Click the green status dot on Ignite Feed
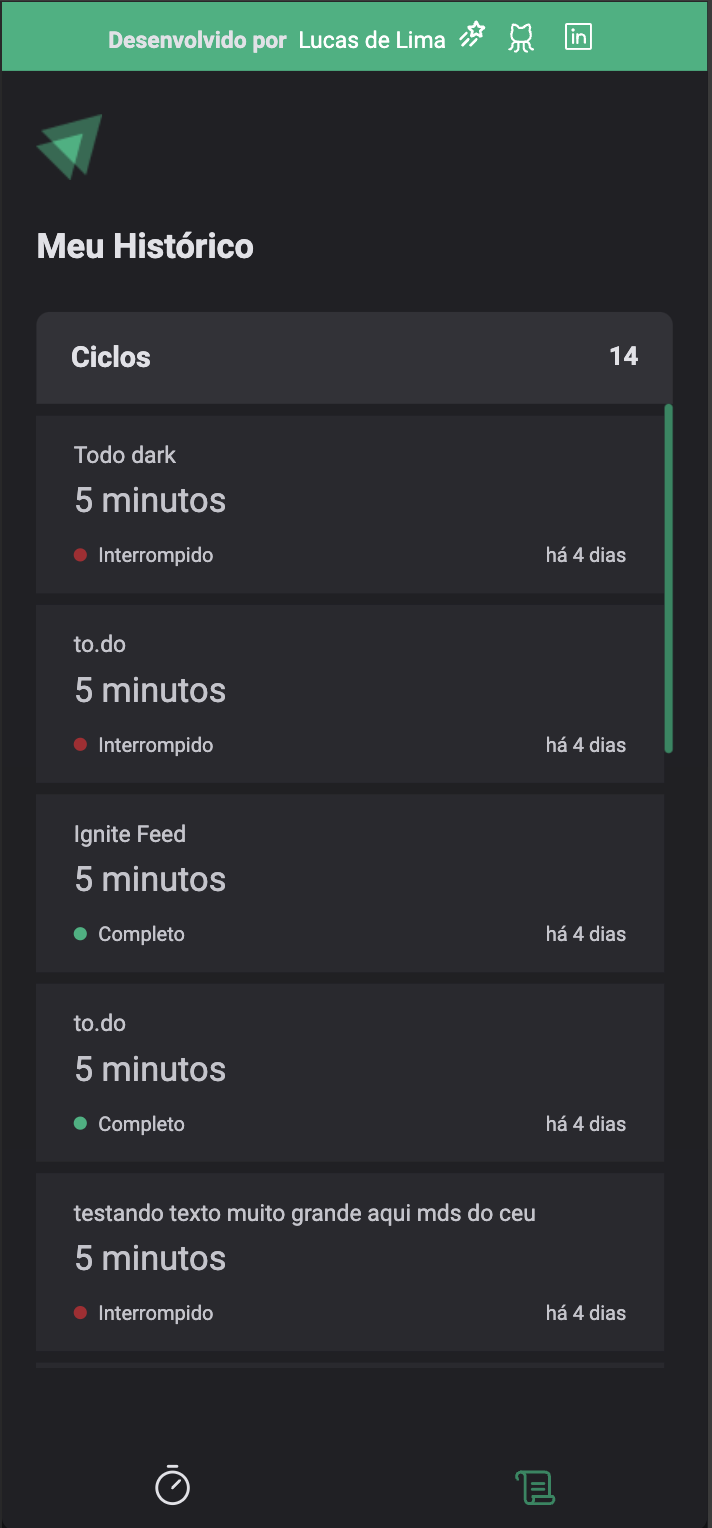Image resolution: width=712 pixels, height=1528 pixels. 81,934
